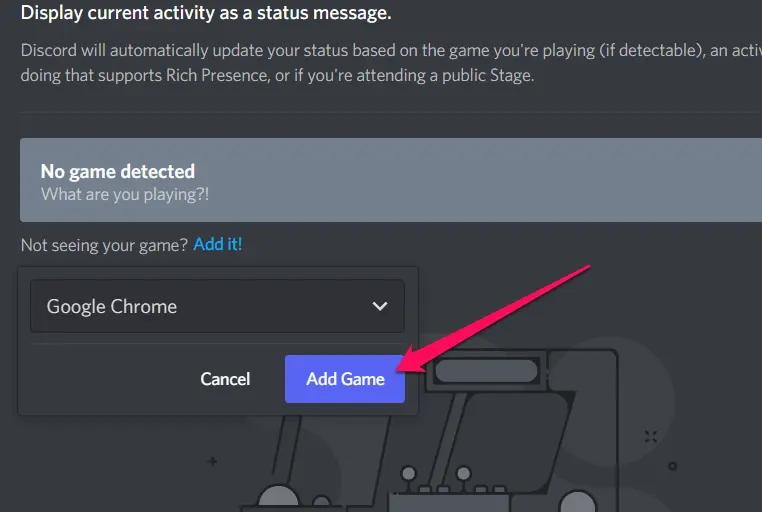Click the blue Add Game button
The width and height of the screenshot is (762, 512).
[345, 379]
